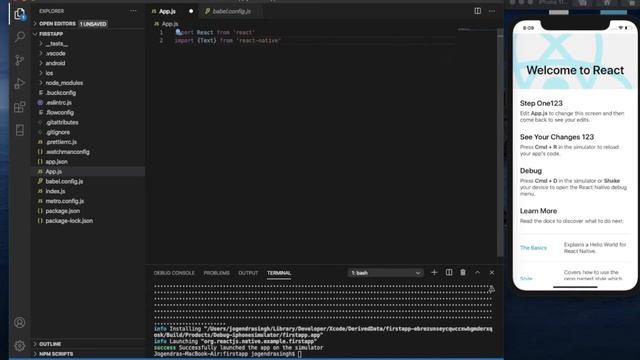Open editor more actions ellipsis
Image resolution: width=640 pixels, height=360 pixels.
[492, 11]
